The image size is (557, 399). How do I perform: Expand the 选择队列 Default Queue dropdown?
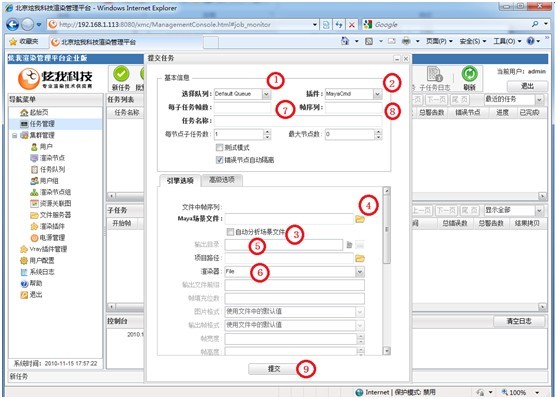(x=267, y=94)
